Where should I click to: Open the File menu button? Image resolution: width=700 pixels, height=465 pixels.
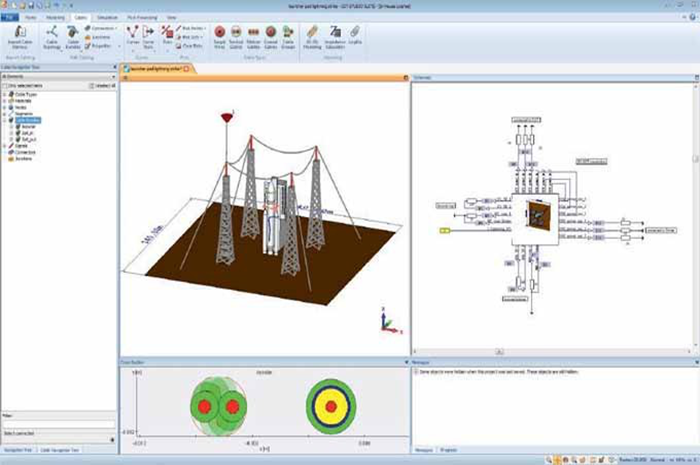pyautogui.click(x=9, y=17)
